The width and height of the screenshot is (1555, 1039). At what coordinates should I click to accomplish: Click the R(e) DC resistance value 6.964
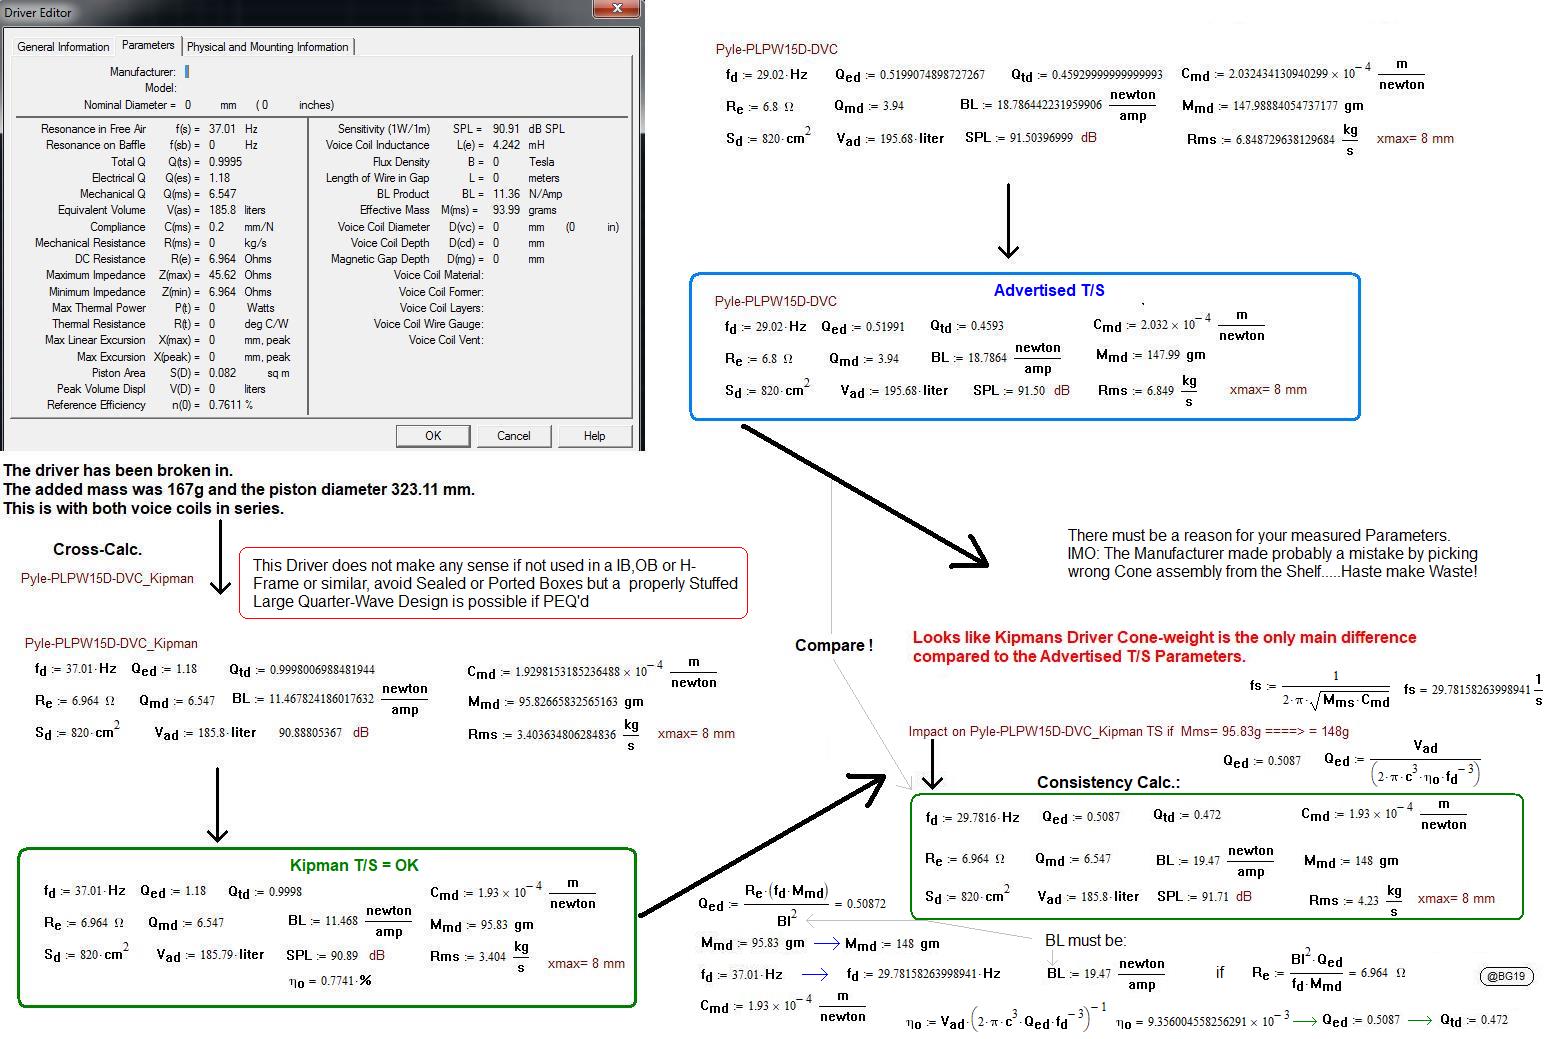(223, 259)
